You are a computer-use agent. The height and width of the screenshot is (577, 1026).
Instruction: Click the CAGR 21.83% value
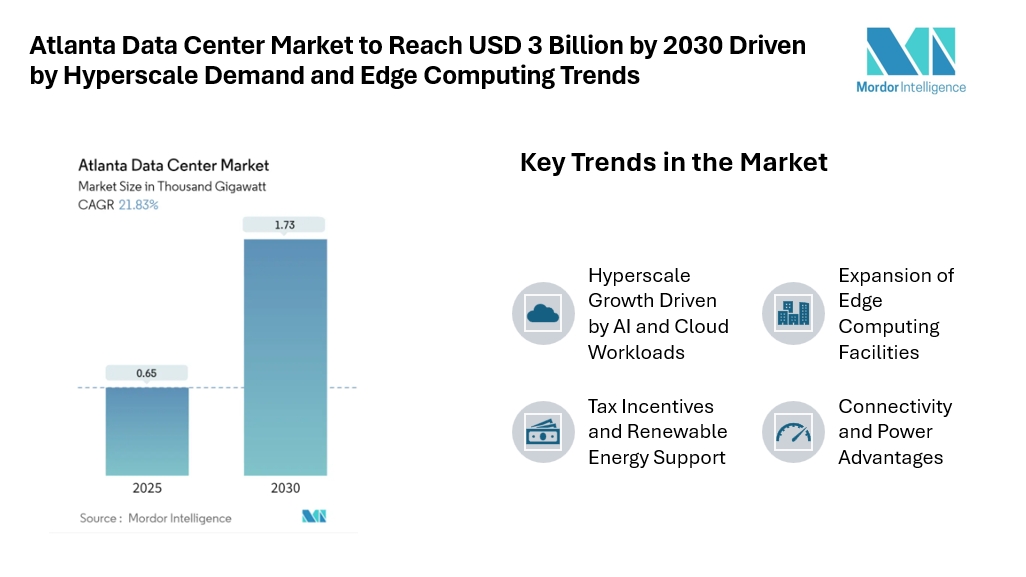[x=138, y=205]
